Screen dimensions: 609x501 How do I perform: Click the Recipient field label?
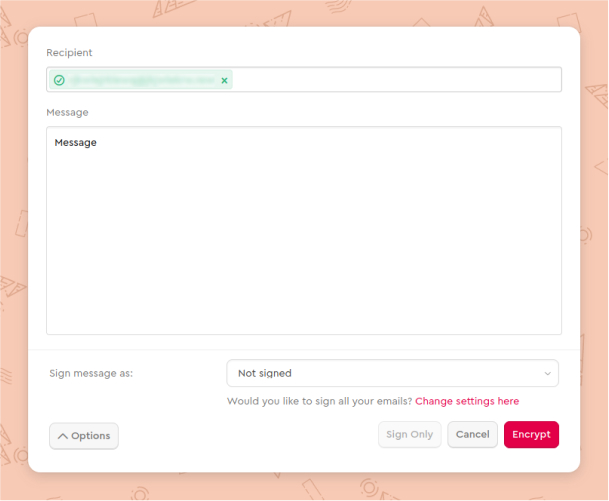(x=69, y=52)
